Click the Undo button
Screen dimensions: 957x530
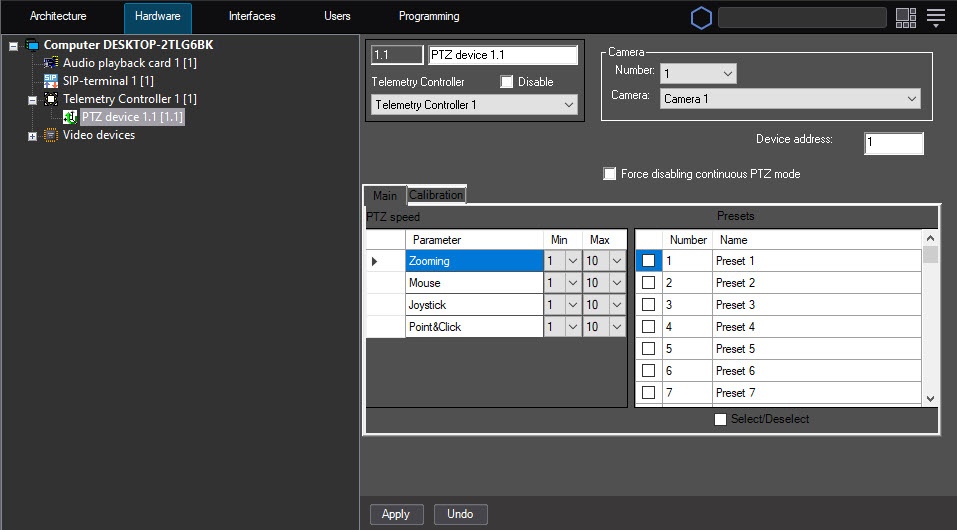(x=460, y=514)
